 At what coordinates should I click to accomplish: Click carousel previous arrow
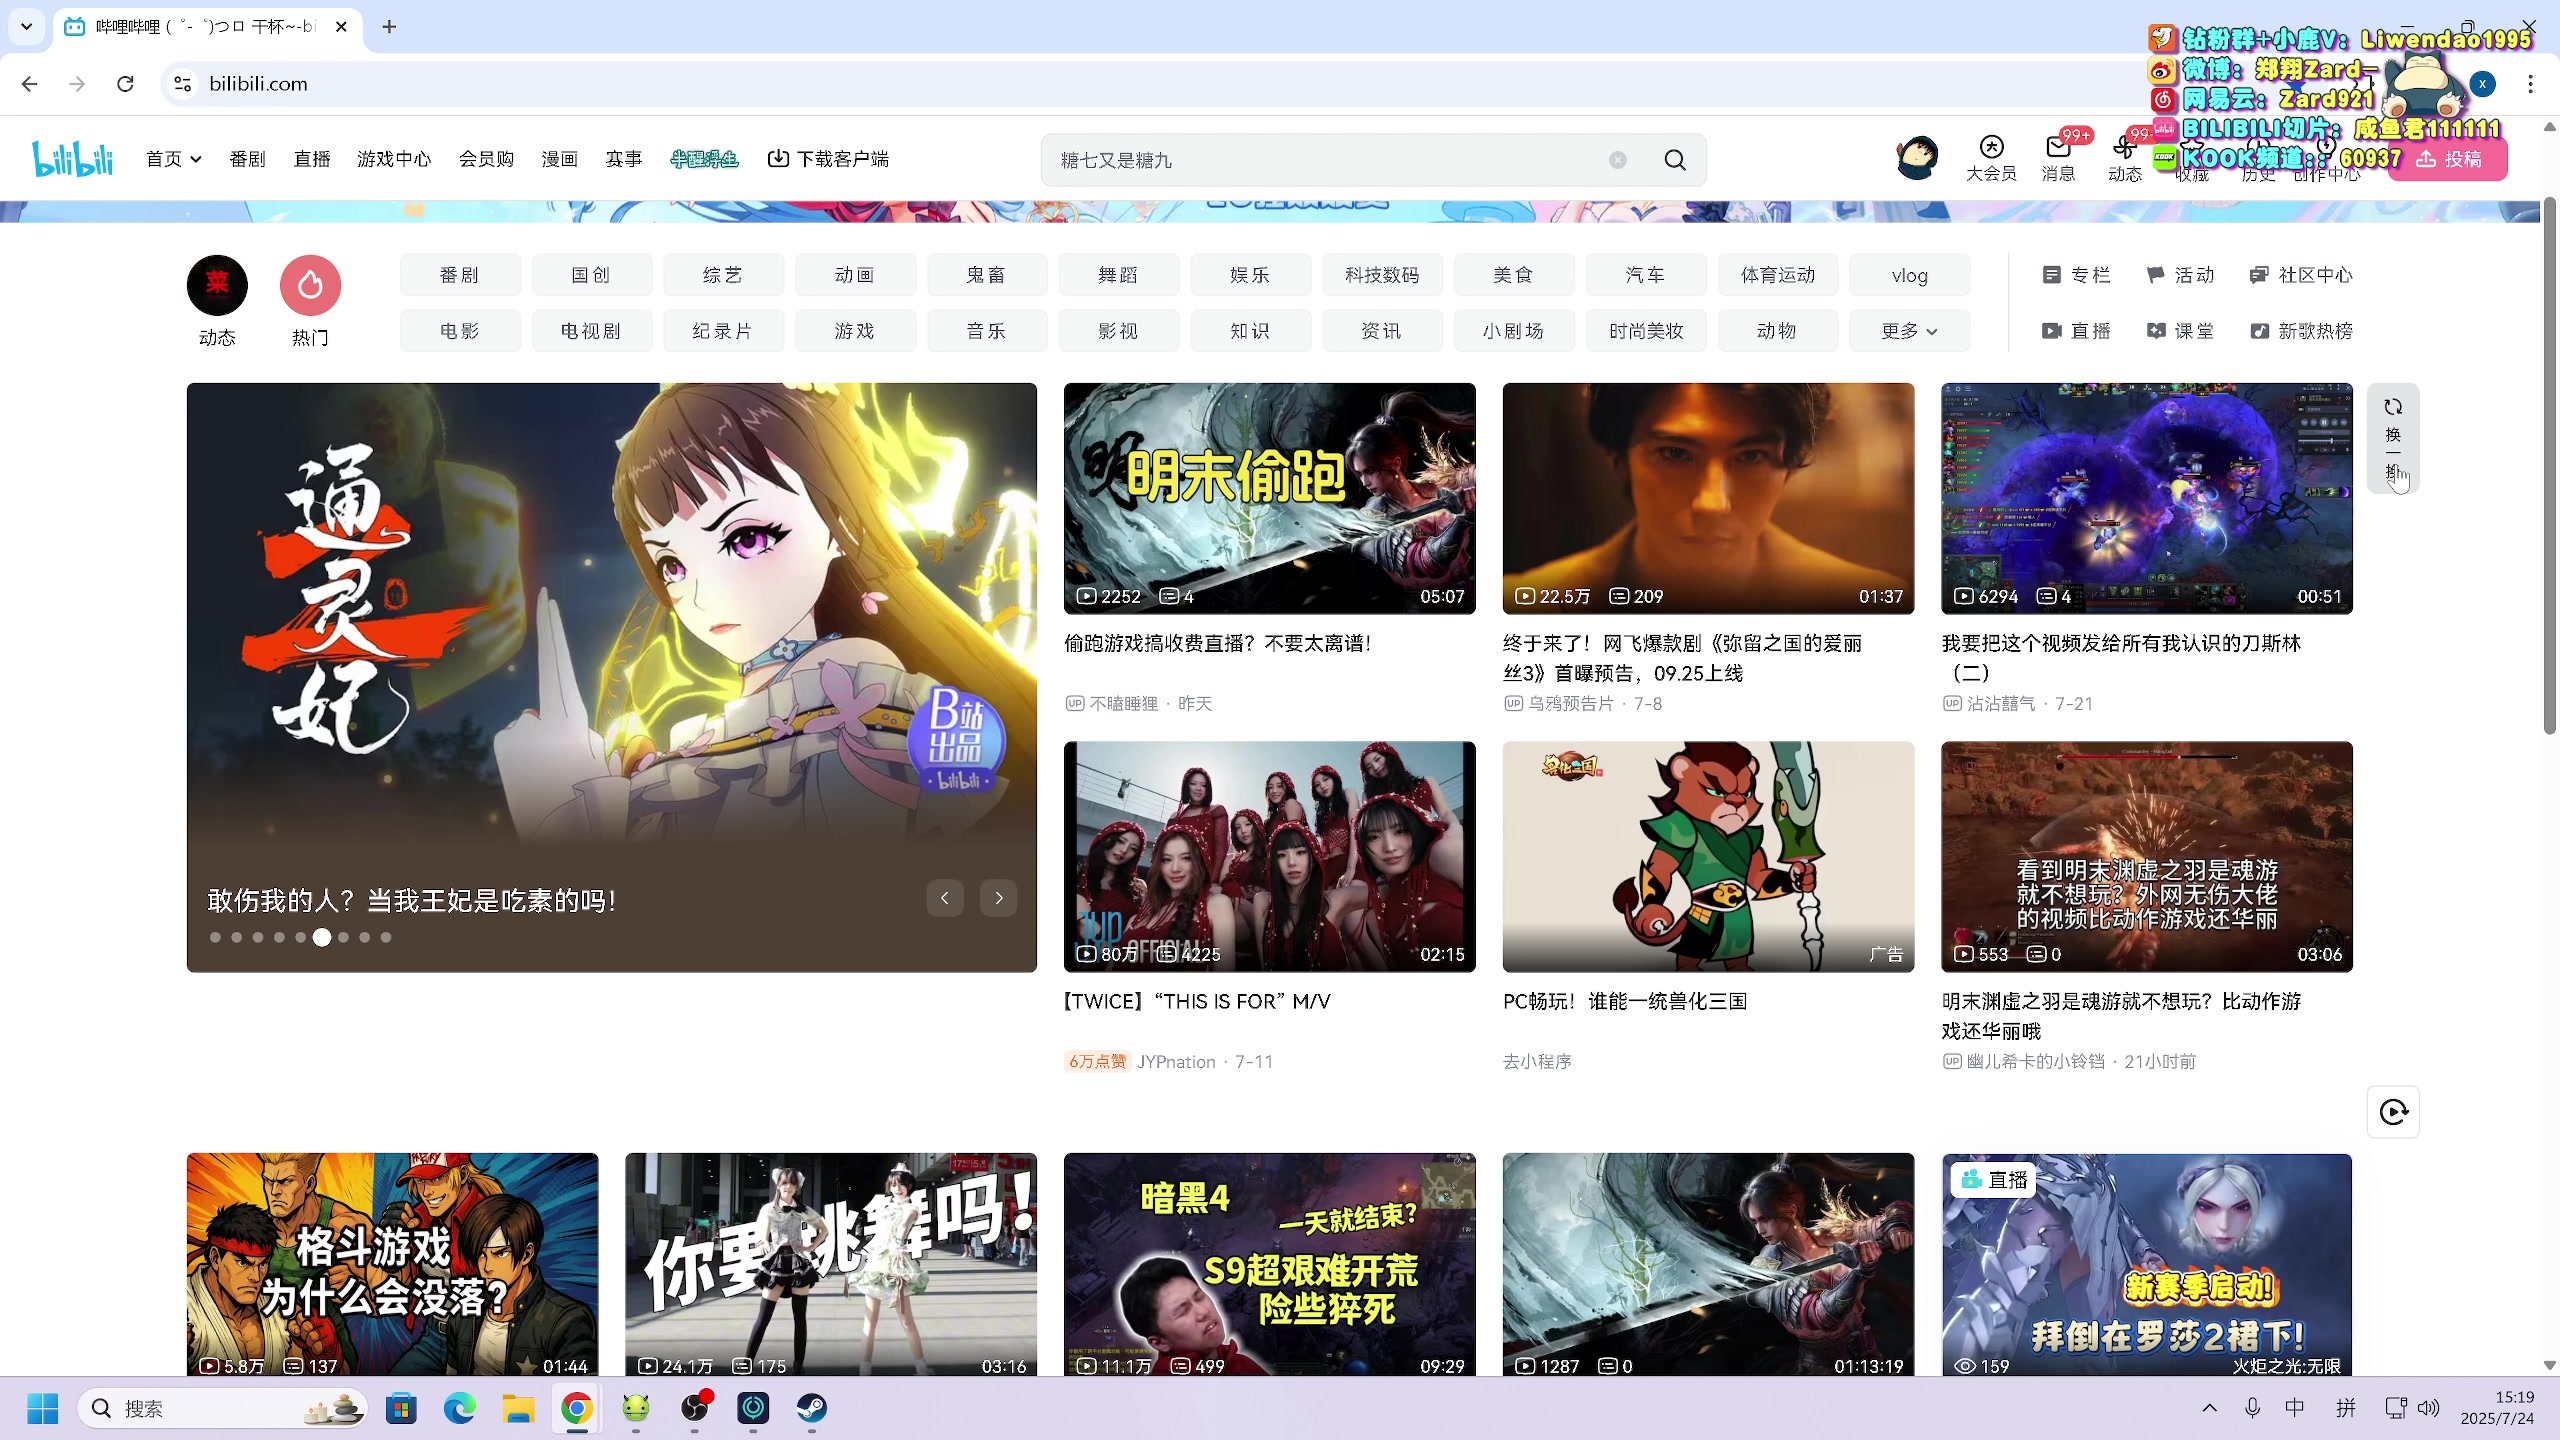(x=944, y=898)
